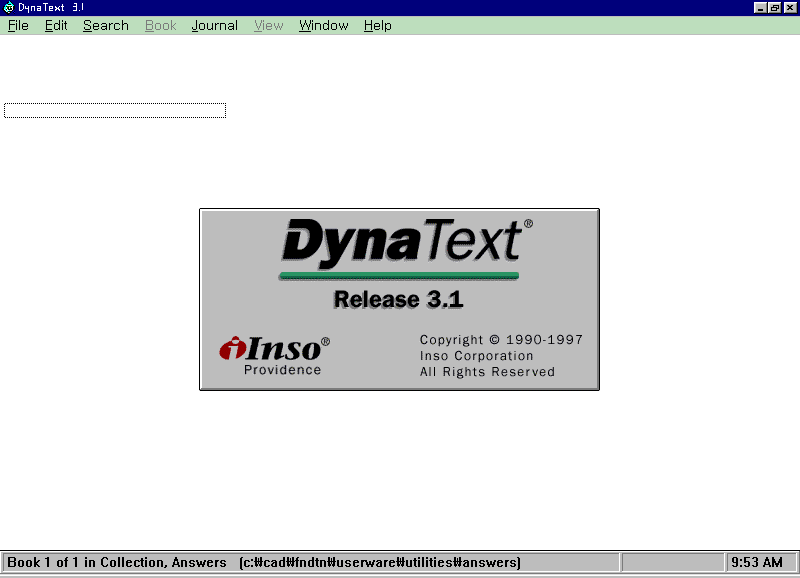Open the Edit menu
The width and height of the screenshot is (800, 578).
tap(56, 26)
